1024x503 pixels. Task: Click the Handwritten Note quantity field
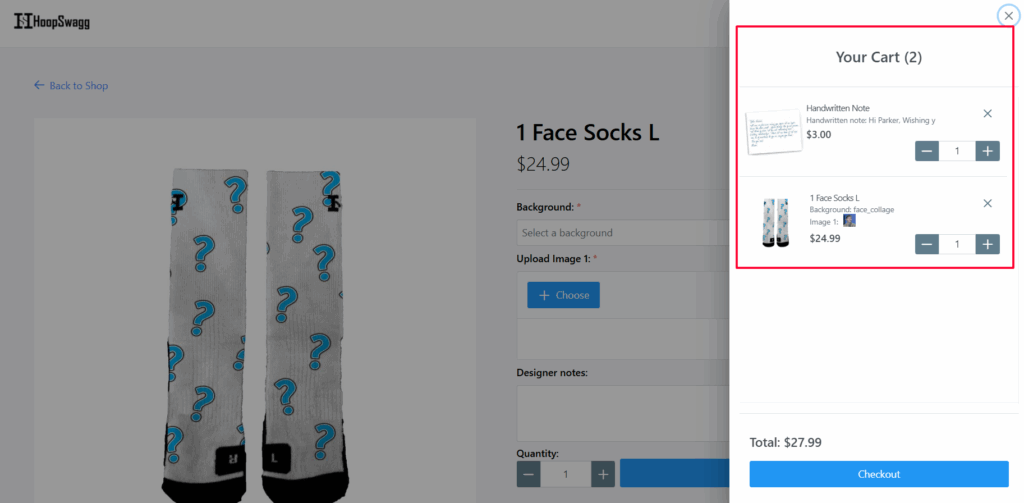pyautogui.click(x=957, y=151)
